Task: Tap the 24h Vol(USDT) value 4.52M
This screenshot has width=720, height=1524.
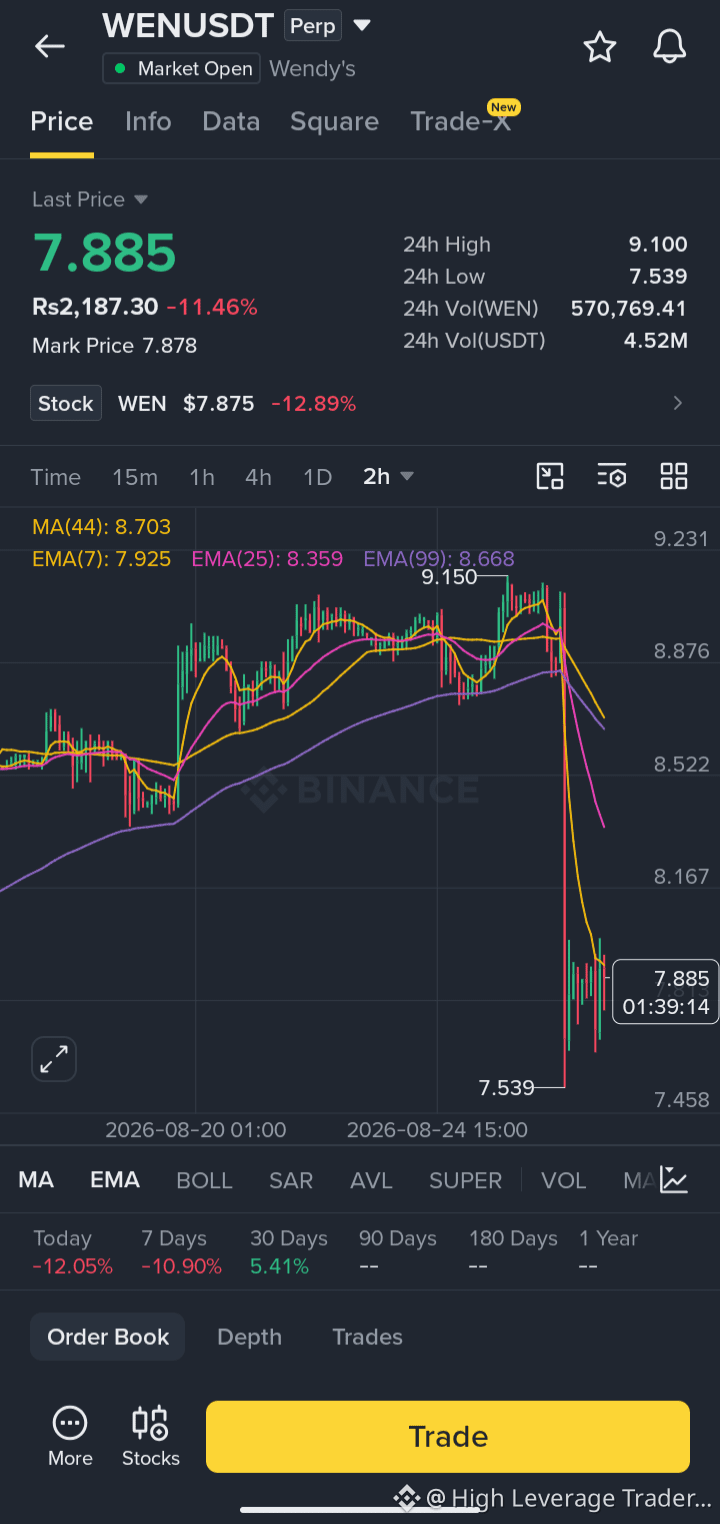Action: [x=656, y=340]
